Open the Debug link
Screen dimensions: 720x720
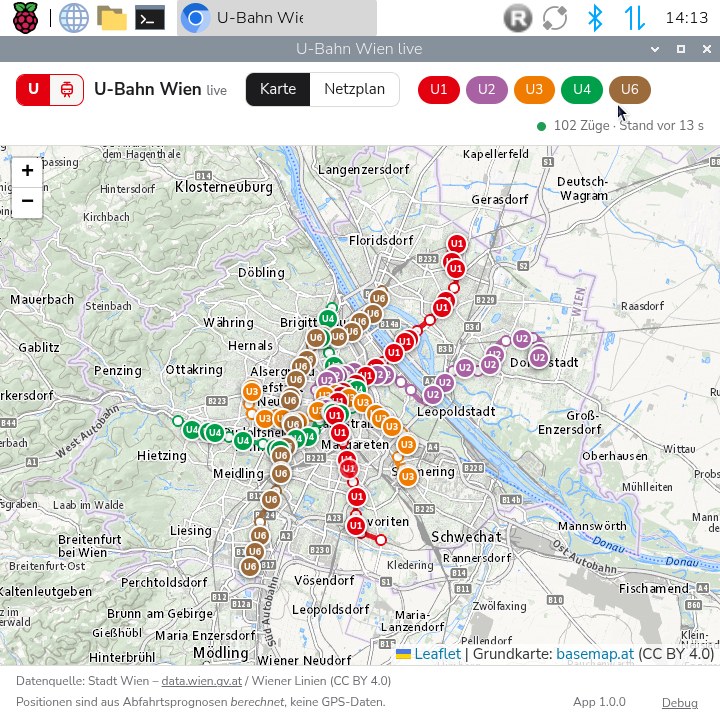pos(680,703)
